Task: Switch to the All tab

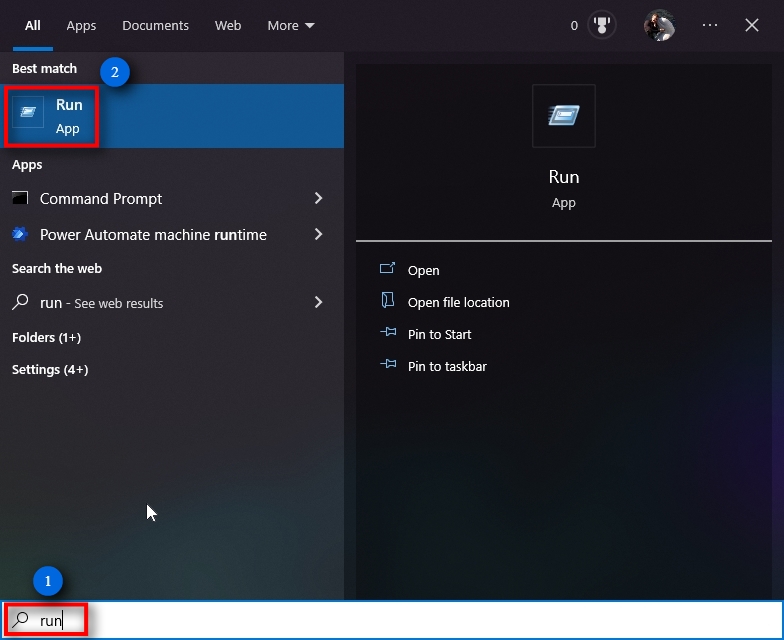Action: point(32,26)
